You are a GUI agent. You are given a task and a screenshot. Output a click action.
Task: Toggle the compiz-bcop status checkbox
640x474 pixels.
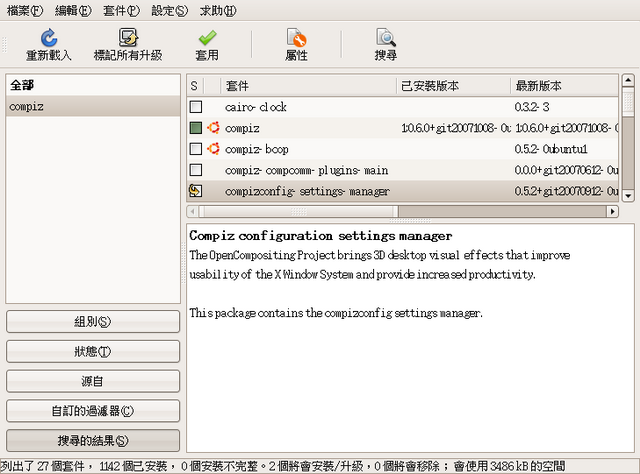pyautogui.click(x=196, y=149)
